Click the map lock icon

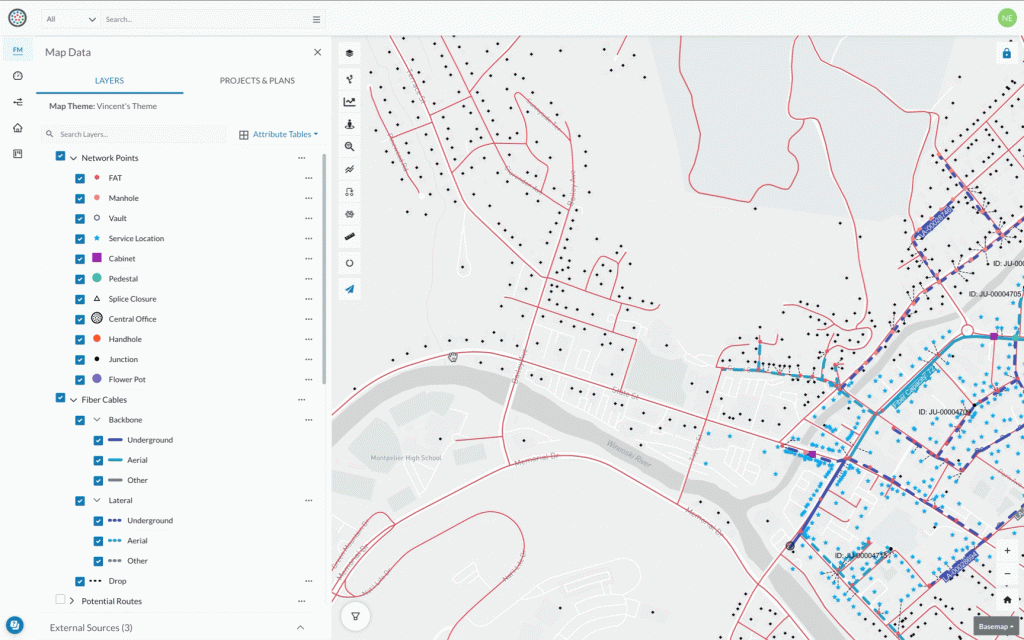pyautogui.click(x=1006, y=54)
